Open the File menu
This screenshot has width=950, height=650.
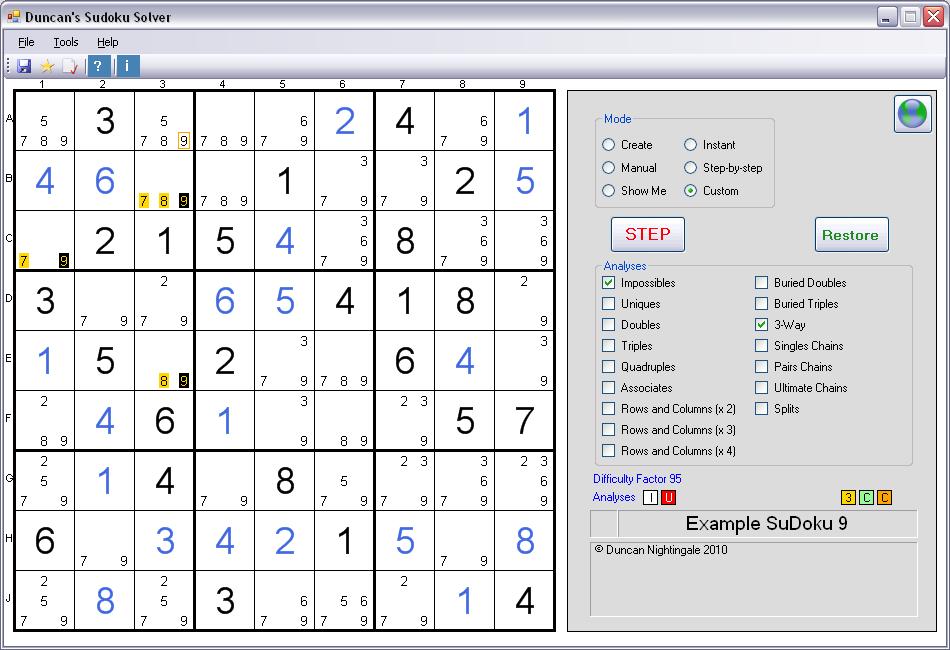(x=26, y=42)
